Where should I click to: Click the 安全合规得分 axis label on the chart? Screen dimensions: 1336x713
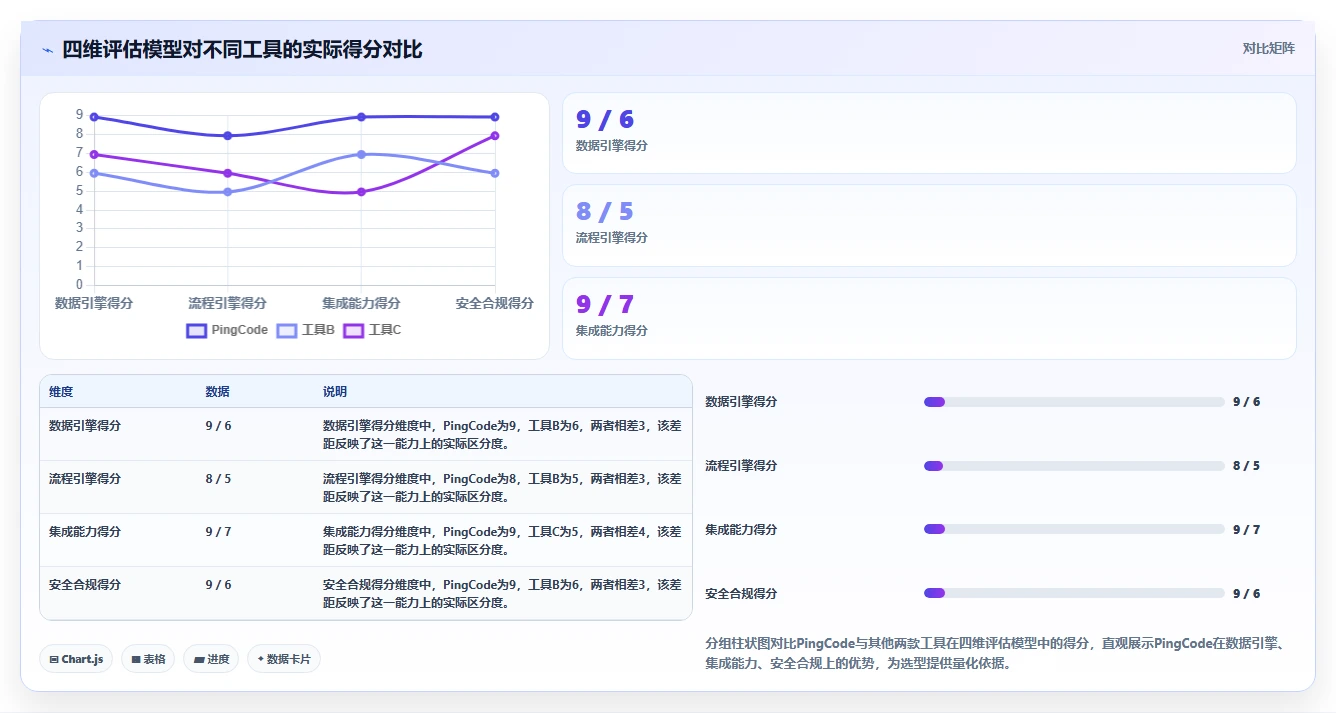[x=494, y=303]
